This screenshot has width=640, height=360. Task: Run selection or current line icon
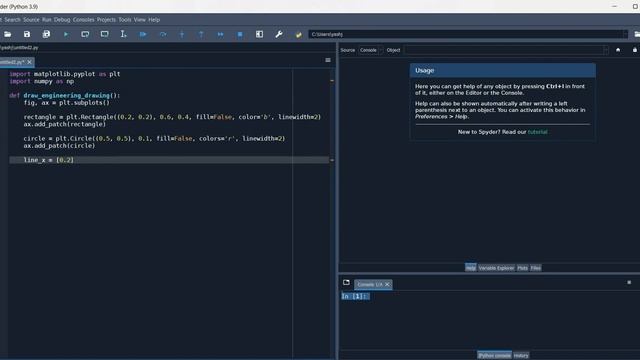(x=124, y=34)
